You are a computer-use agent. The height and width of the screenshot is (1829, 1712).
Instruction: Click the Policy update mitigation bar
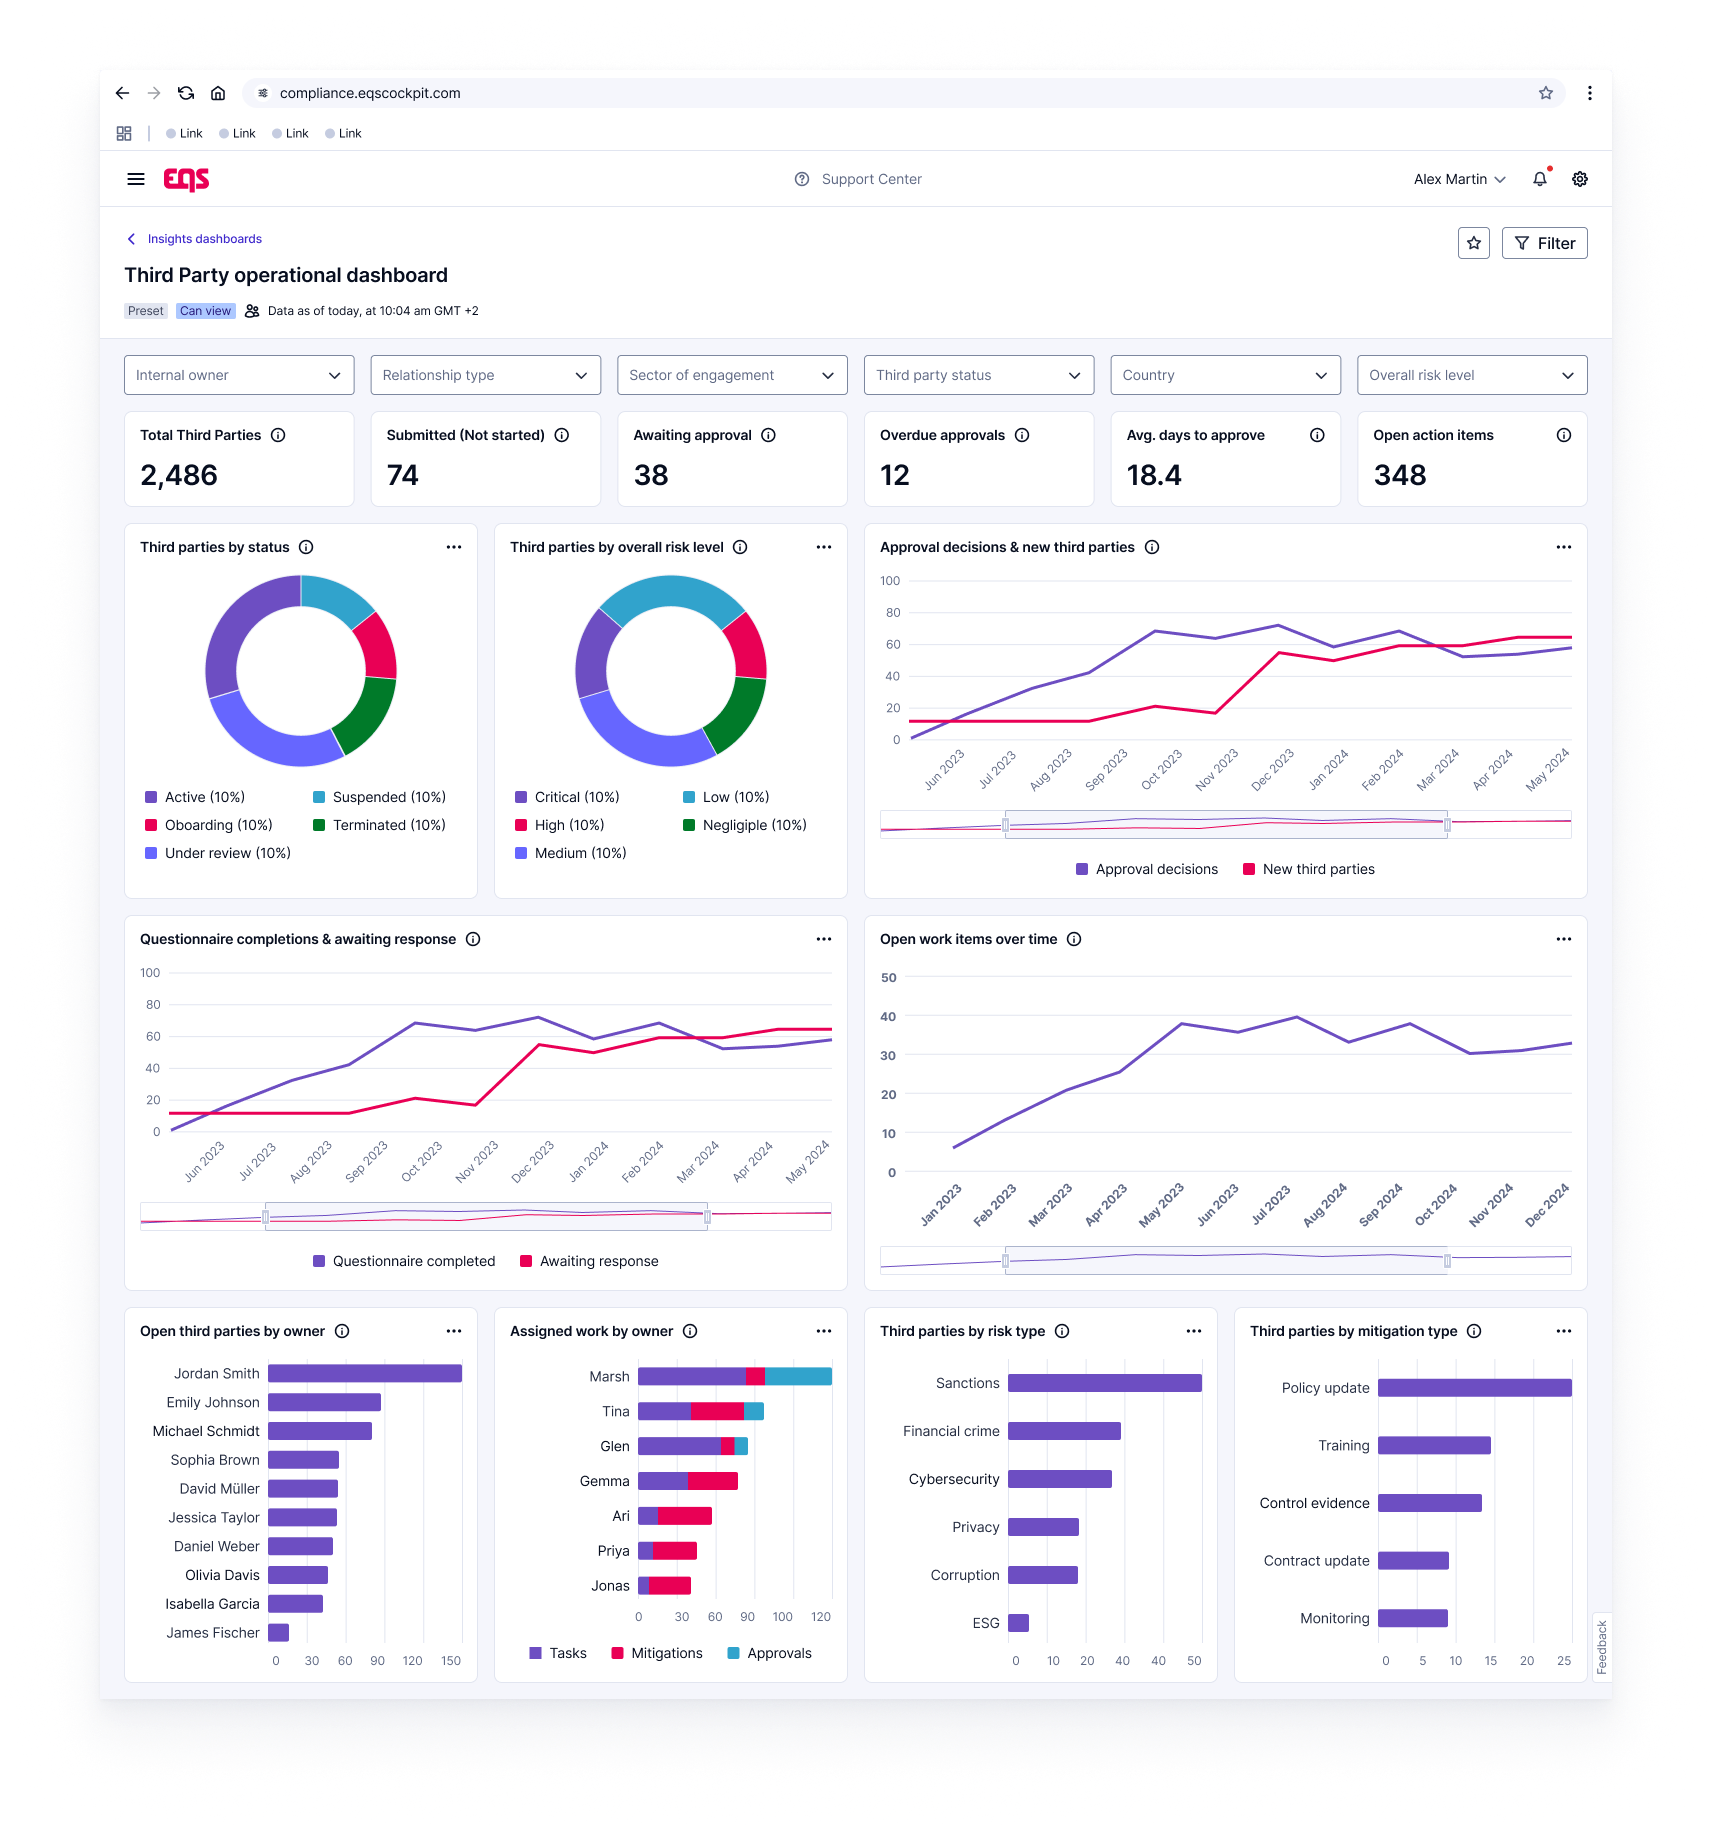[1475, 1388]
